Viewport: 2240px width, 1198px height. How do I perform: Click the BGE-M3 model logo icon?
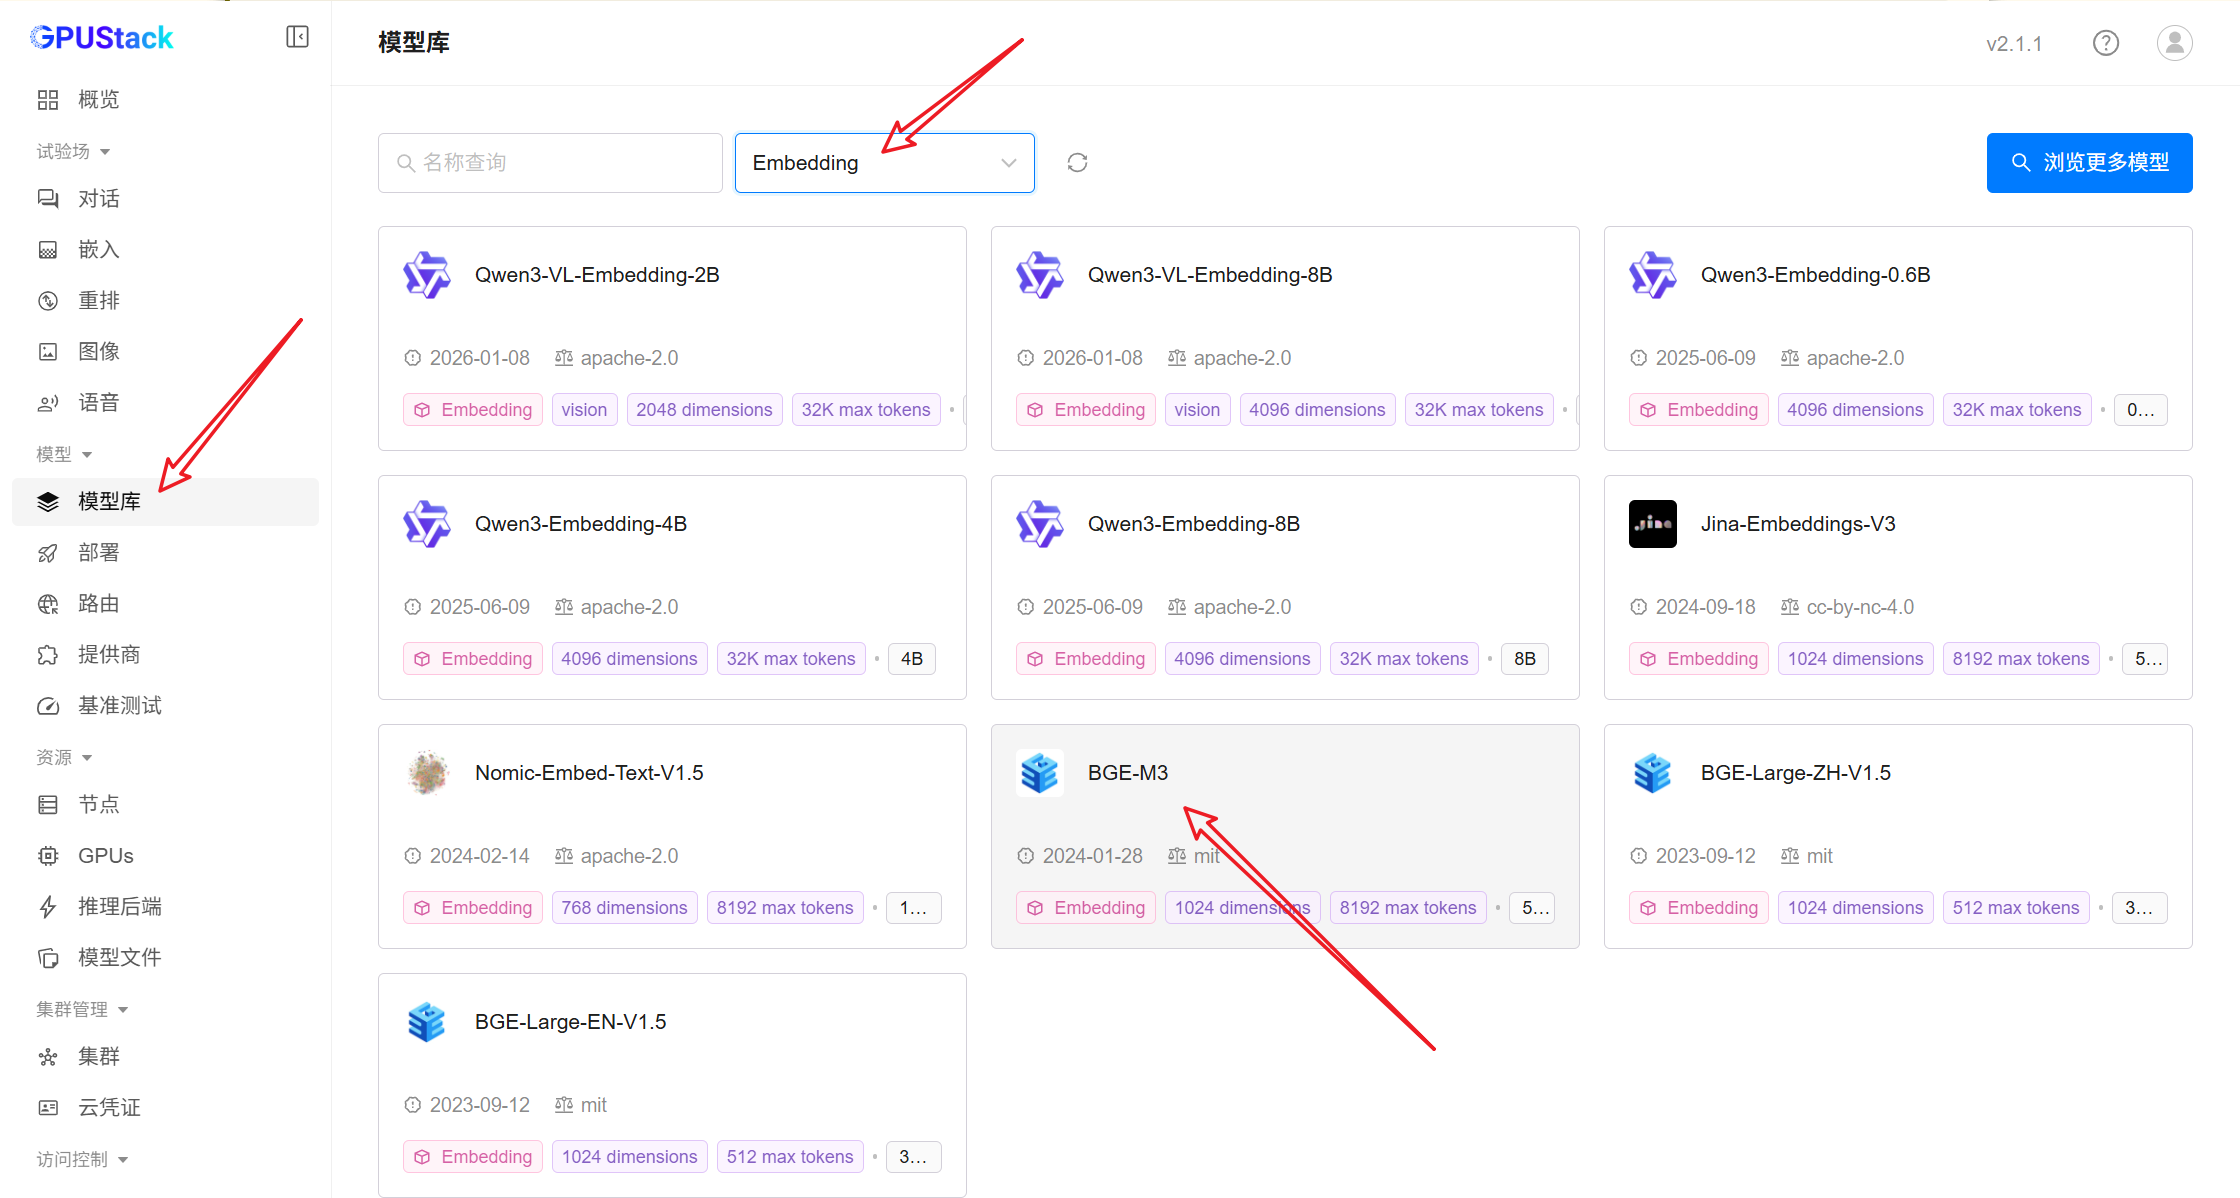[x=1039, y=773]
